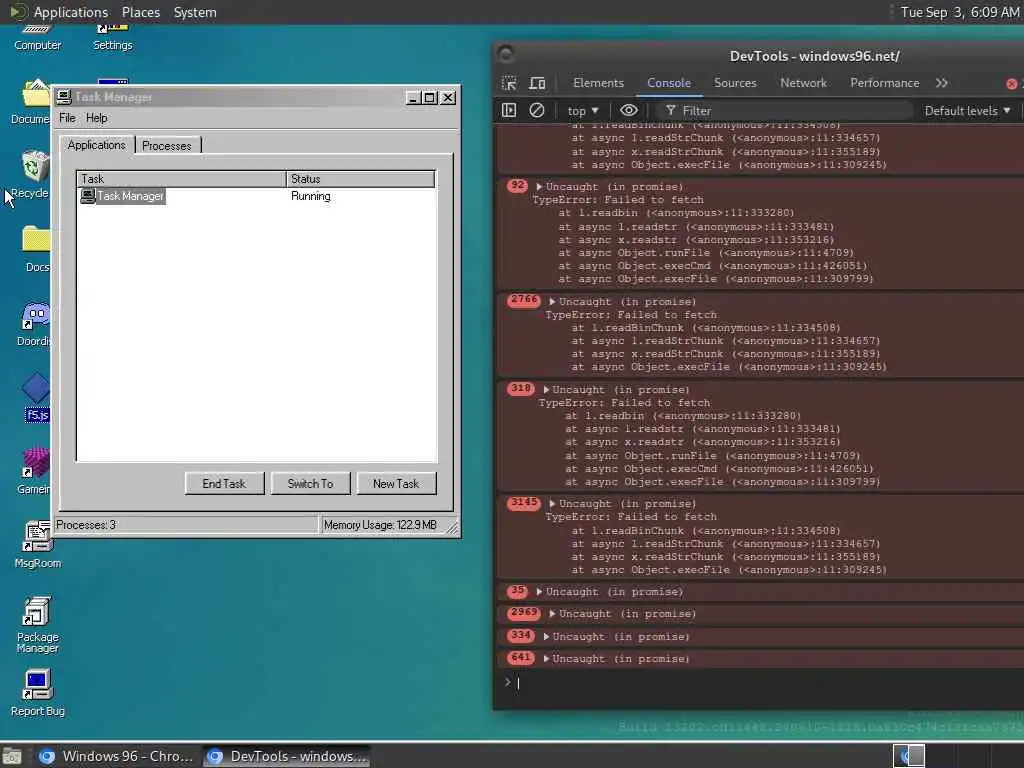Switch to the Processes tab in Task Manager

tap(167, 146)
